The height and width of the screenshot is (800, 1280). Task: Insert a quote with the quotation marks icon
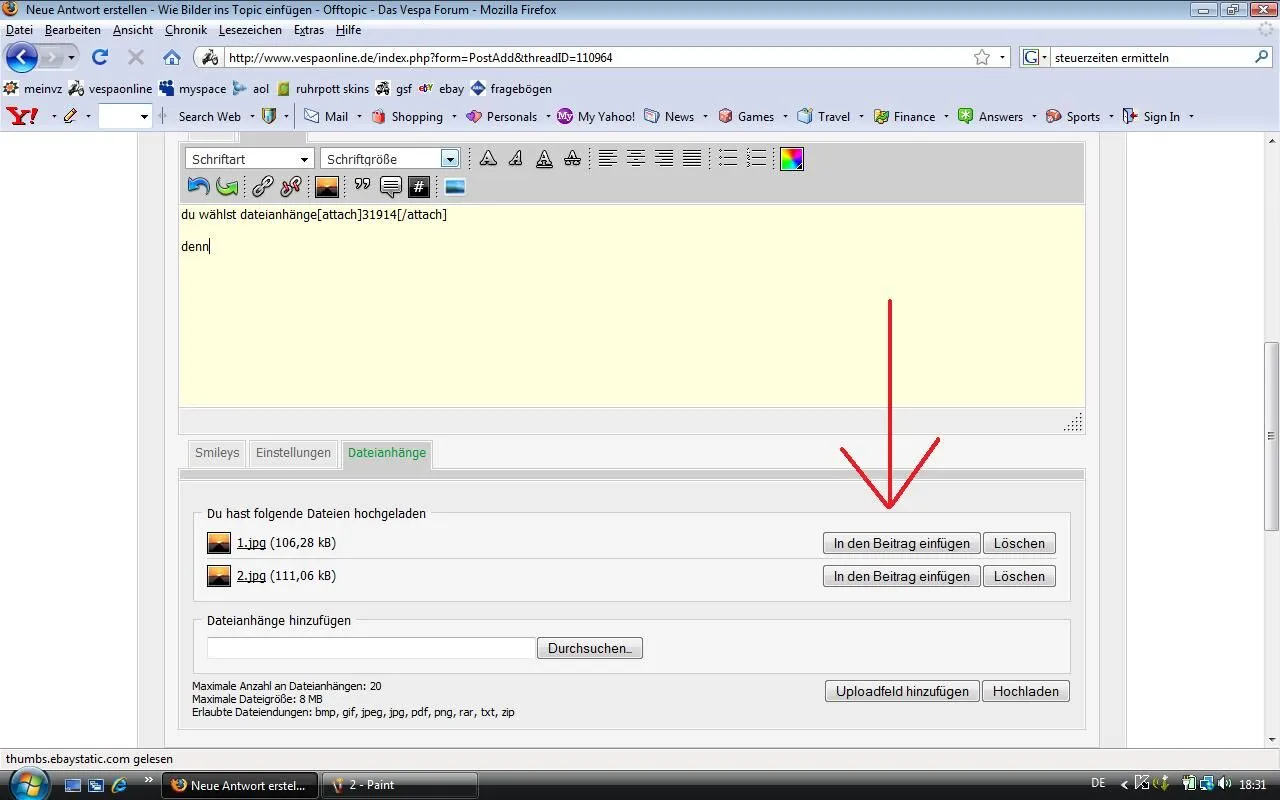click(362, 186)
